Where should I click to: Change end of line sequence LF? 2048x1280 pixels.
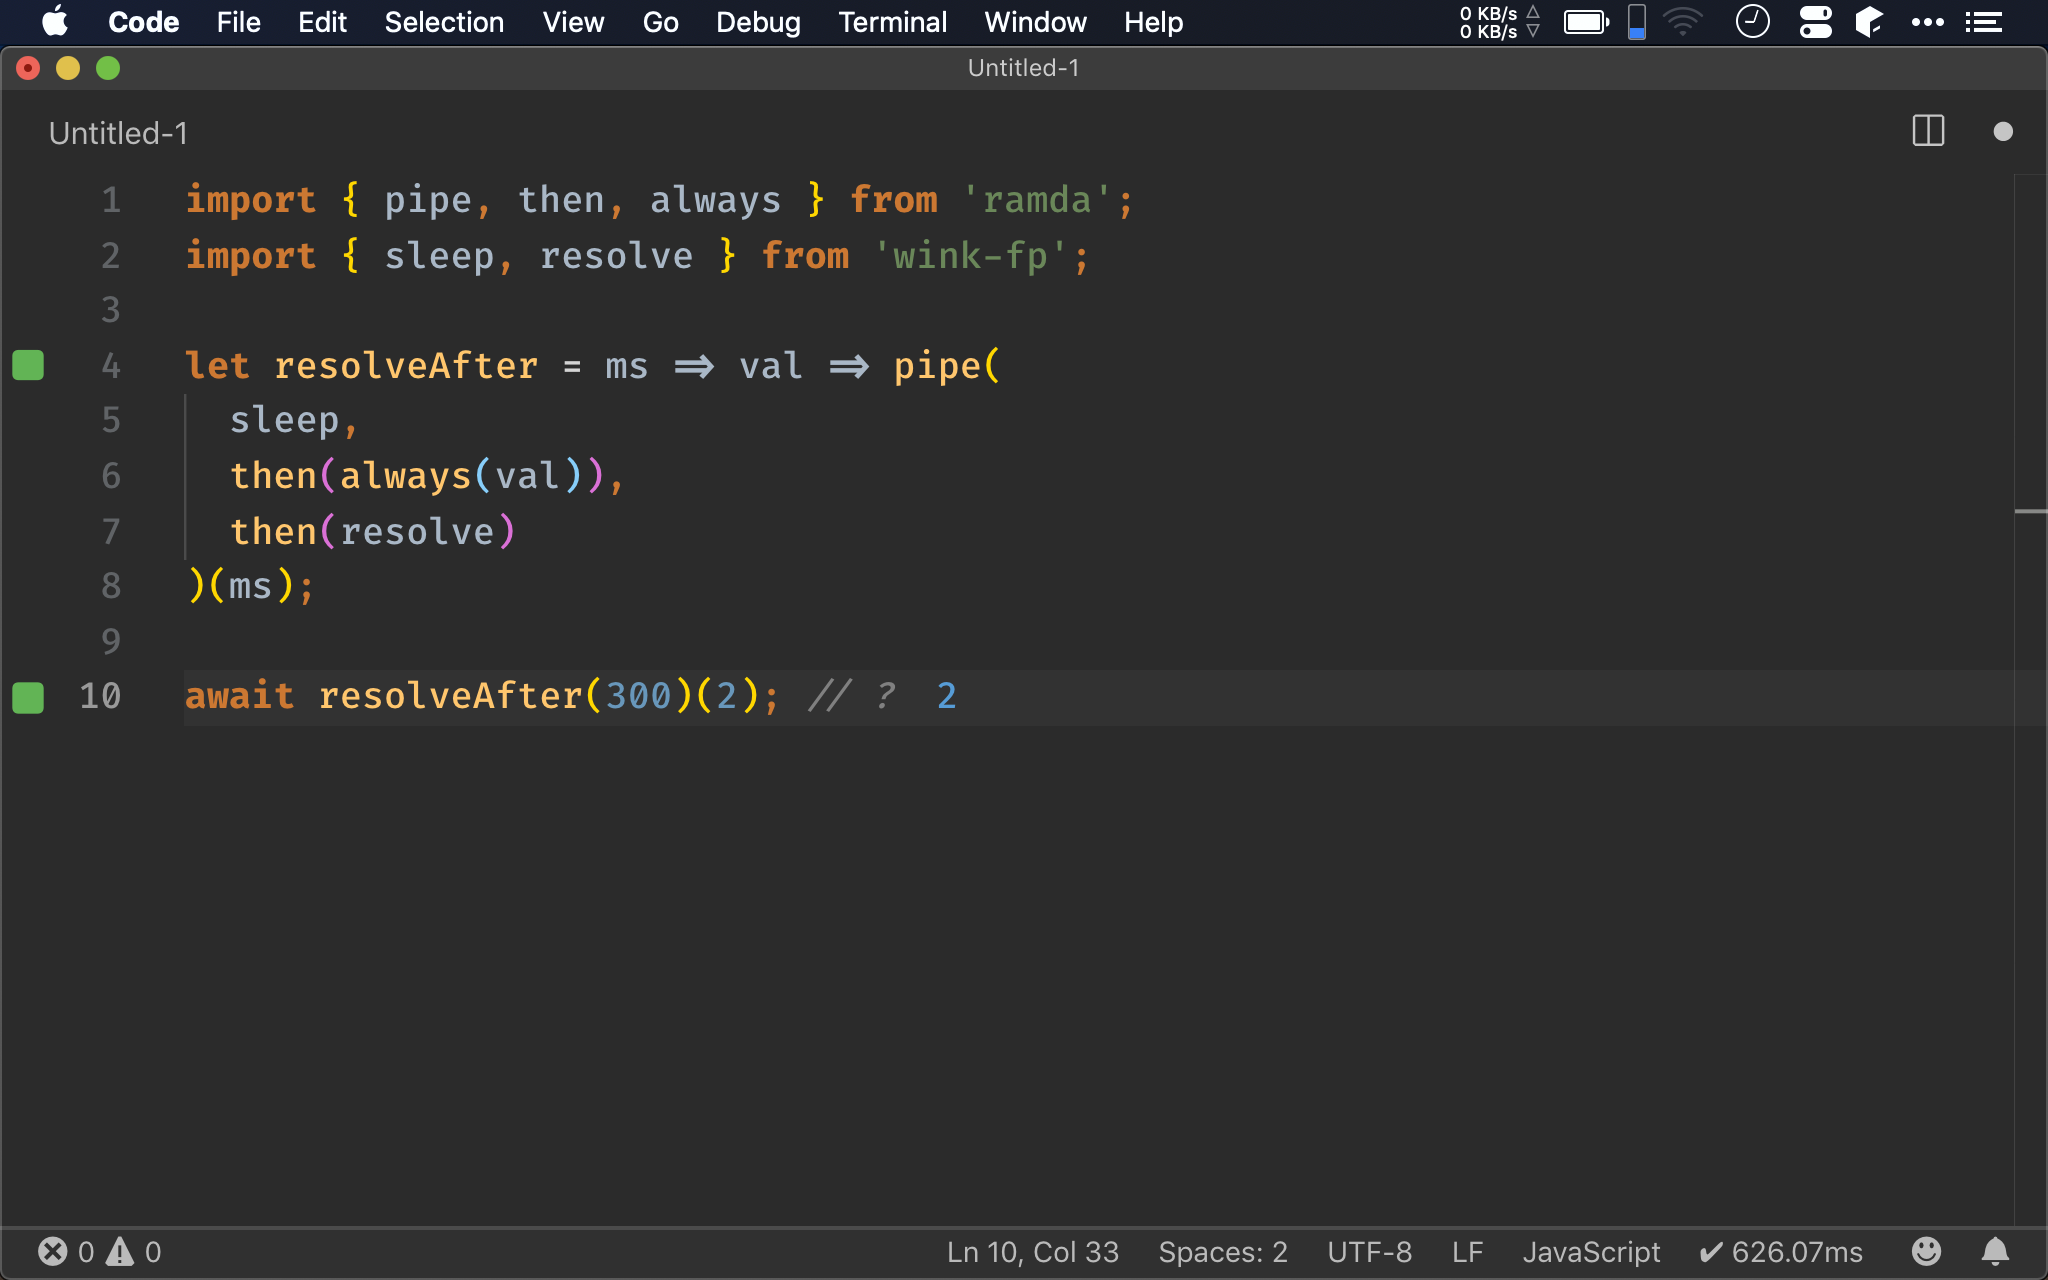click(1467, 1252)
